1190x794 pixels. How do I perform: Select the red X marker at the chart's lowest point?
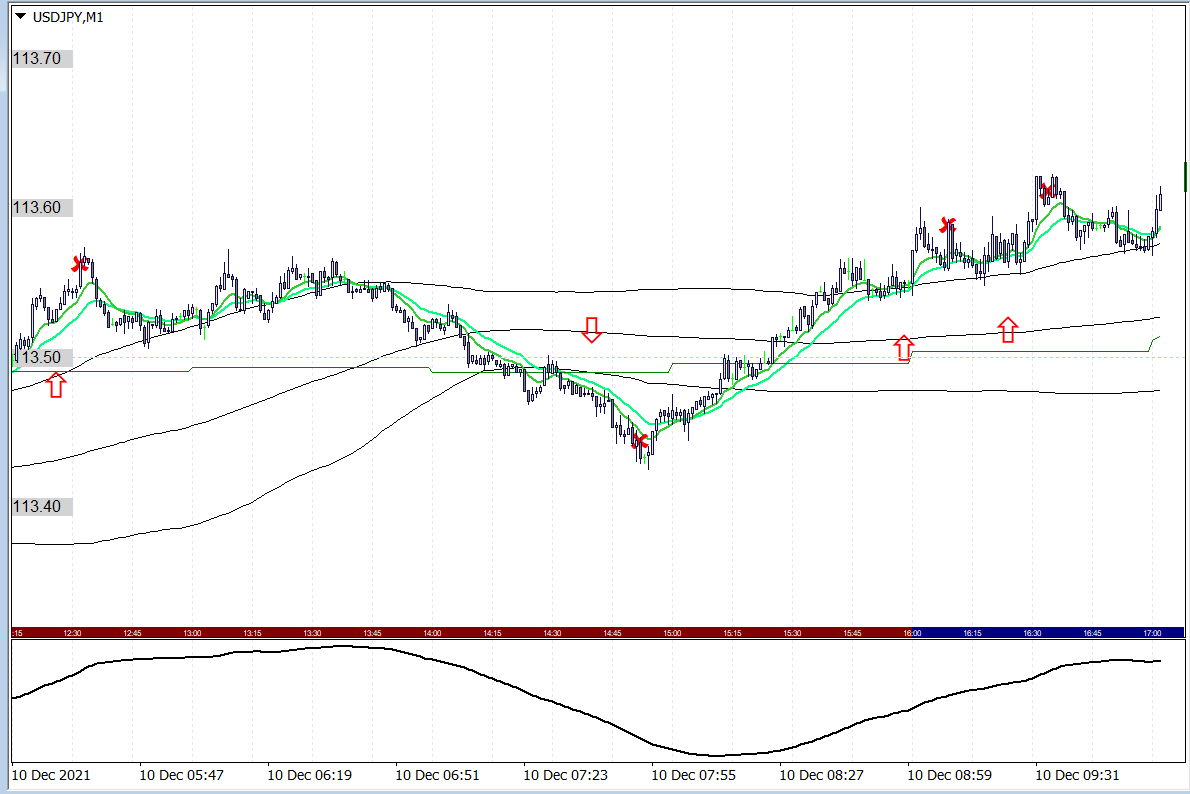click(x=640, y=440)
